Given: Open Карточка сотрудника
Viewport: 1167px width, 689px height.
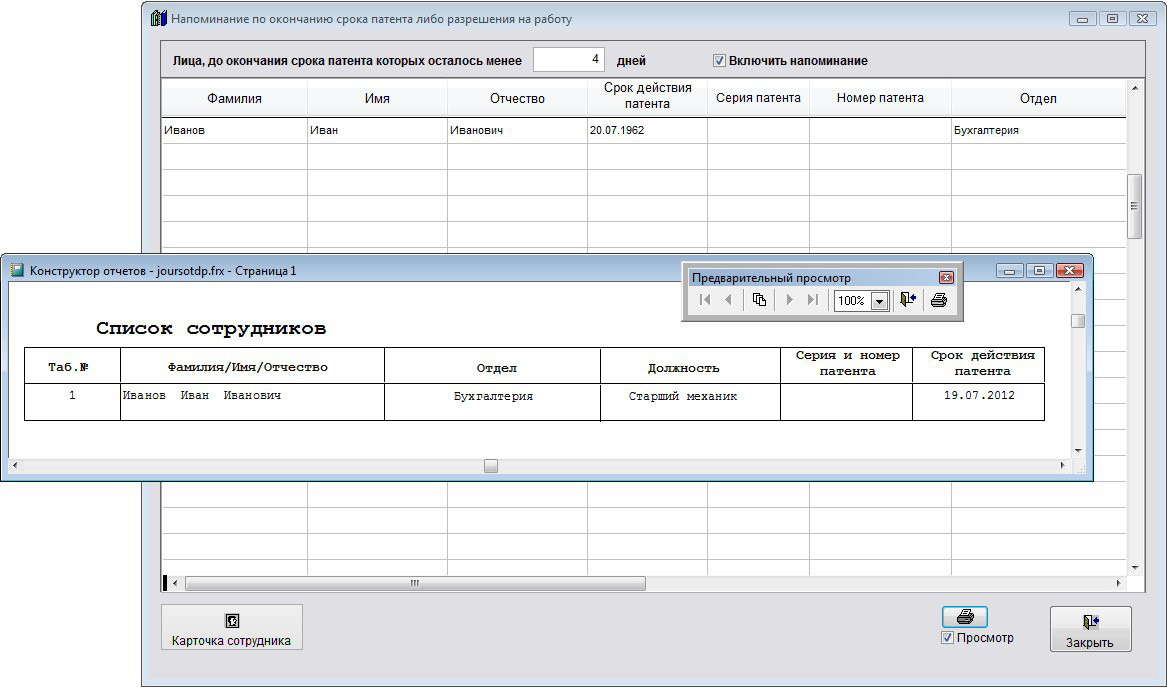Looking at the screenshot, I should pos(231,628).
